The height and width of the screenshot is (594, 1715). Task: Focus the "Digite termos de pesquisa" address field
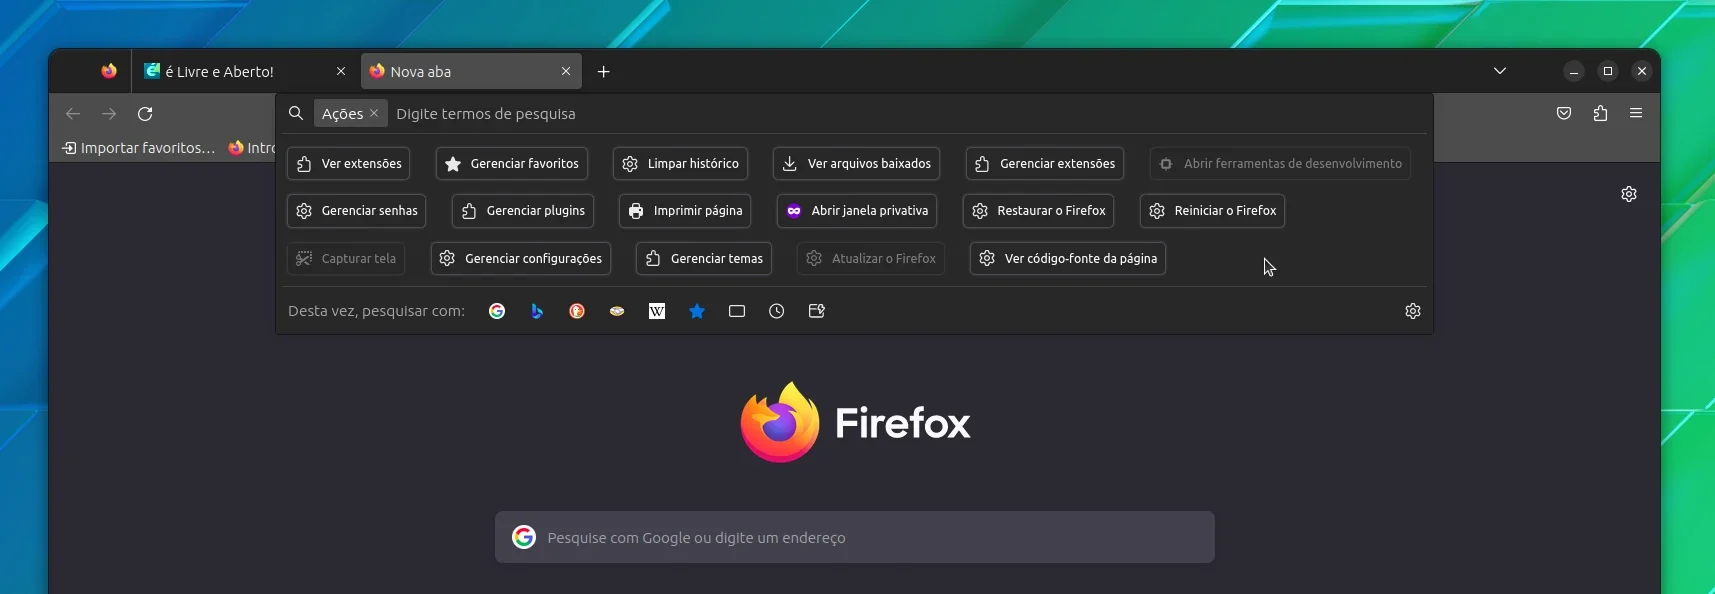908,114
